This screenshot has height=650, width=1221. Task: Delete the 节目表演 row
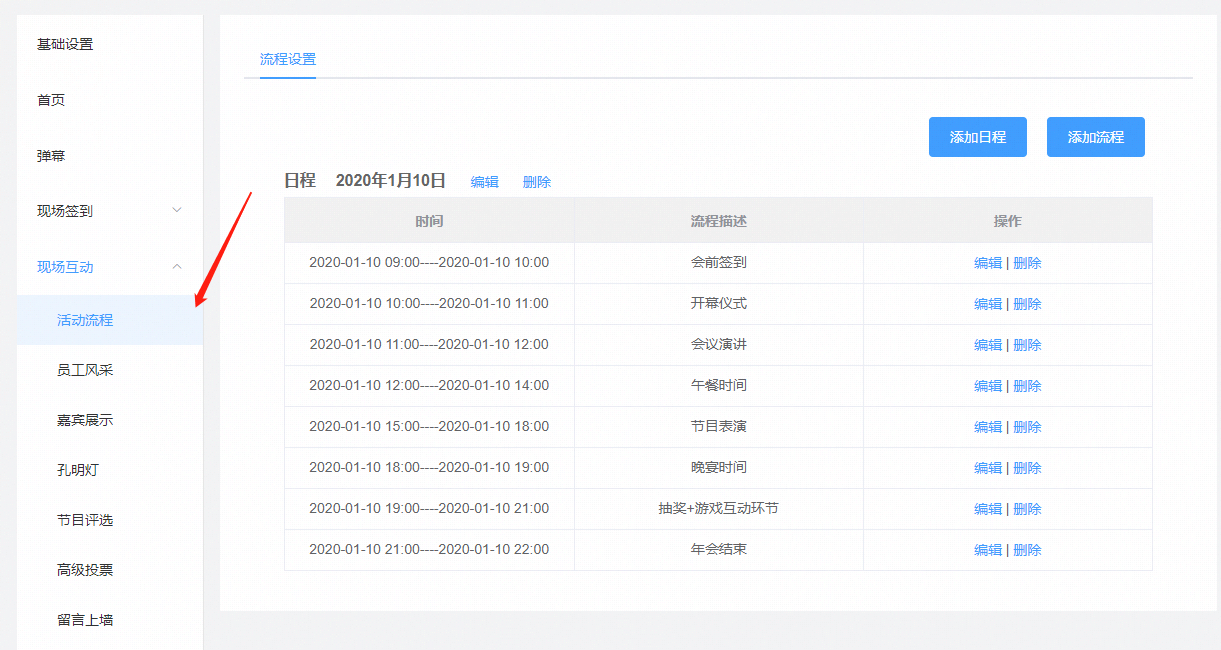pos(1027,427)
